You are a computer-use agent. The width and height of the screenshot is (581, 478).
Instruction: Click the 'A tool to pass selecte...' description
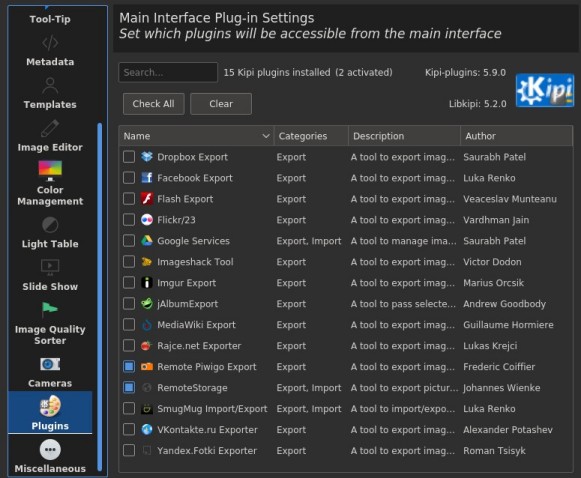[x=403, y=304]
